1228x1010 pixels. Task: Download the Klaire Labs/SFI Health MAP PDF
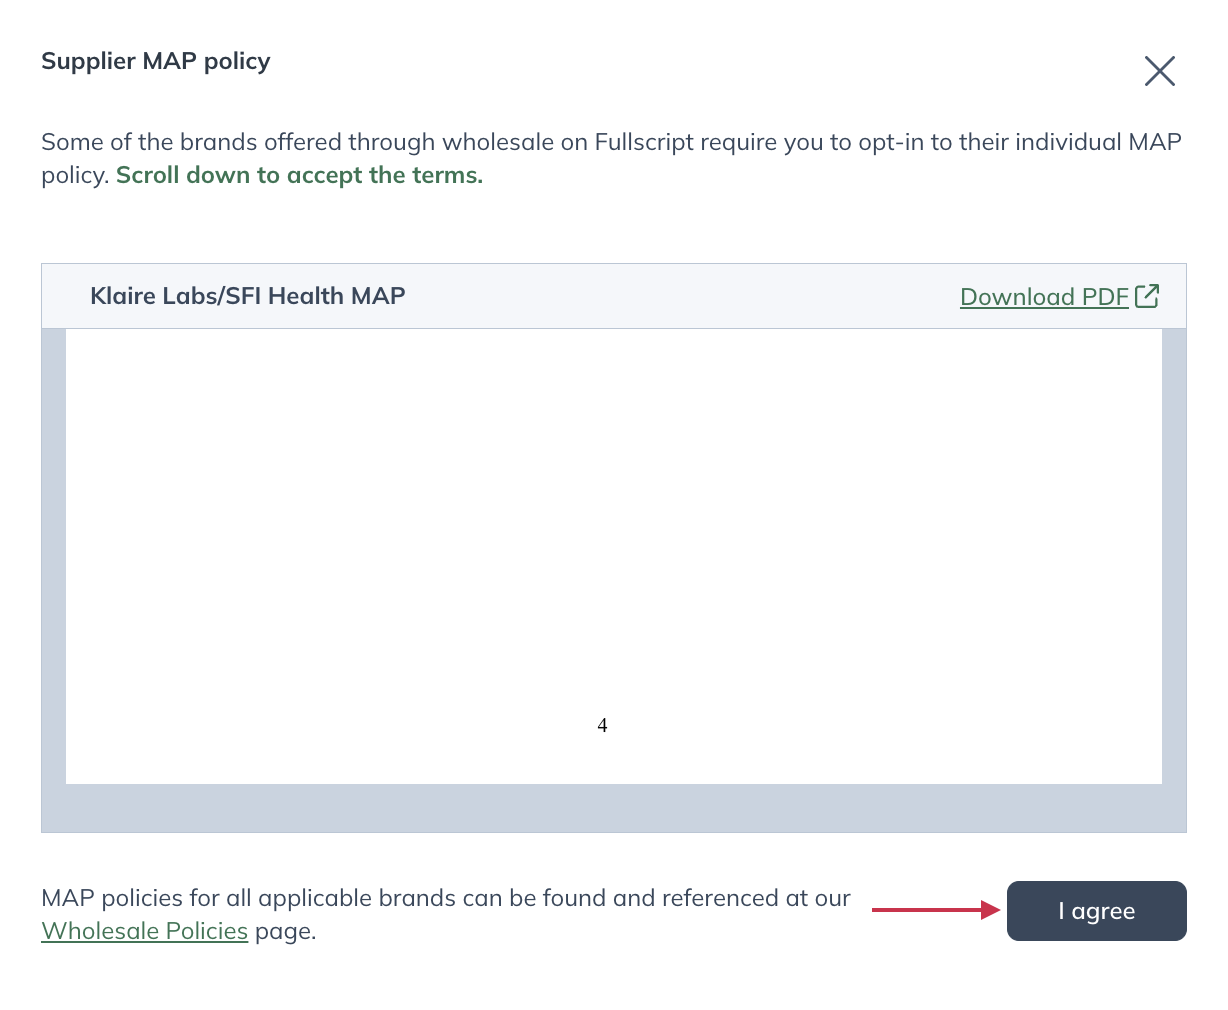click(x=1044, y=296)
